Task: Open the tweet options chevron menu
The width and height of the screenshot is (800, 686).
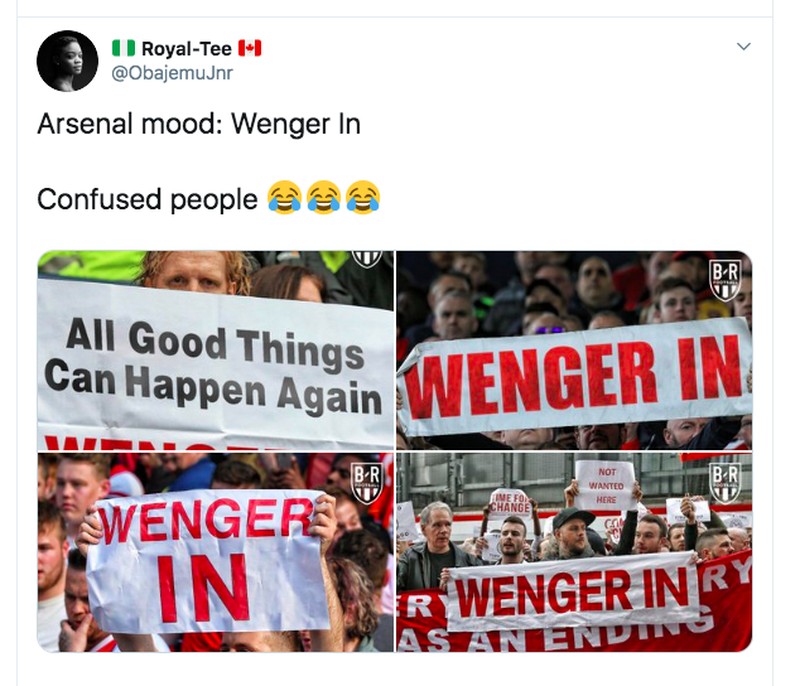Action: coord(743,47)
